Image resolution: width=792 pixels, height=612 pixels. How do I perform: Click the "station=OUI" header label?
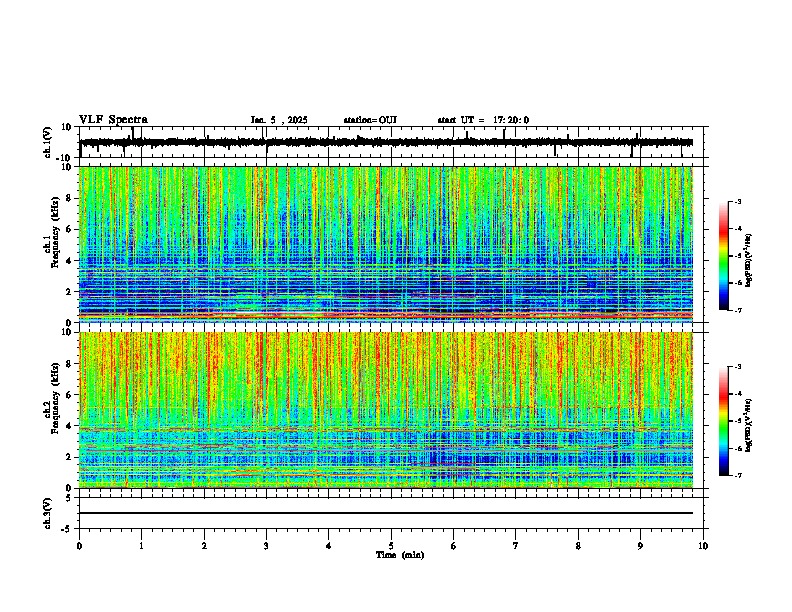click(370, 120)
